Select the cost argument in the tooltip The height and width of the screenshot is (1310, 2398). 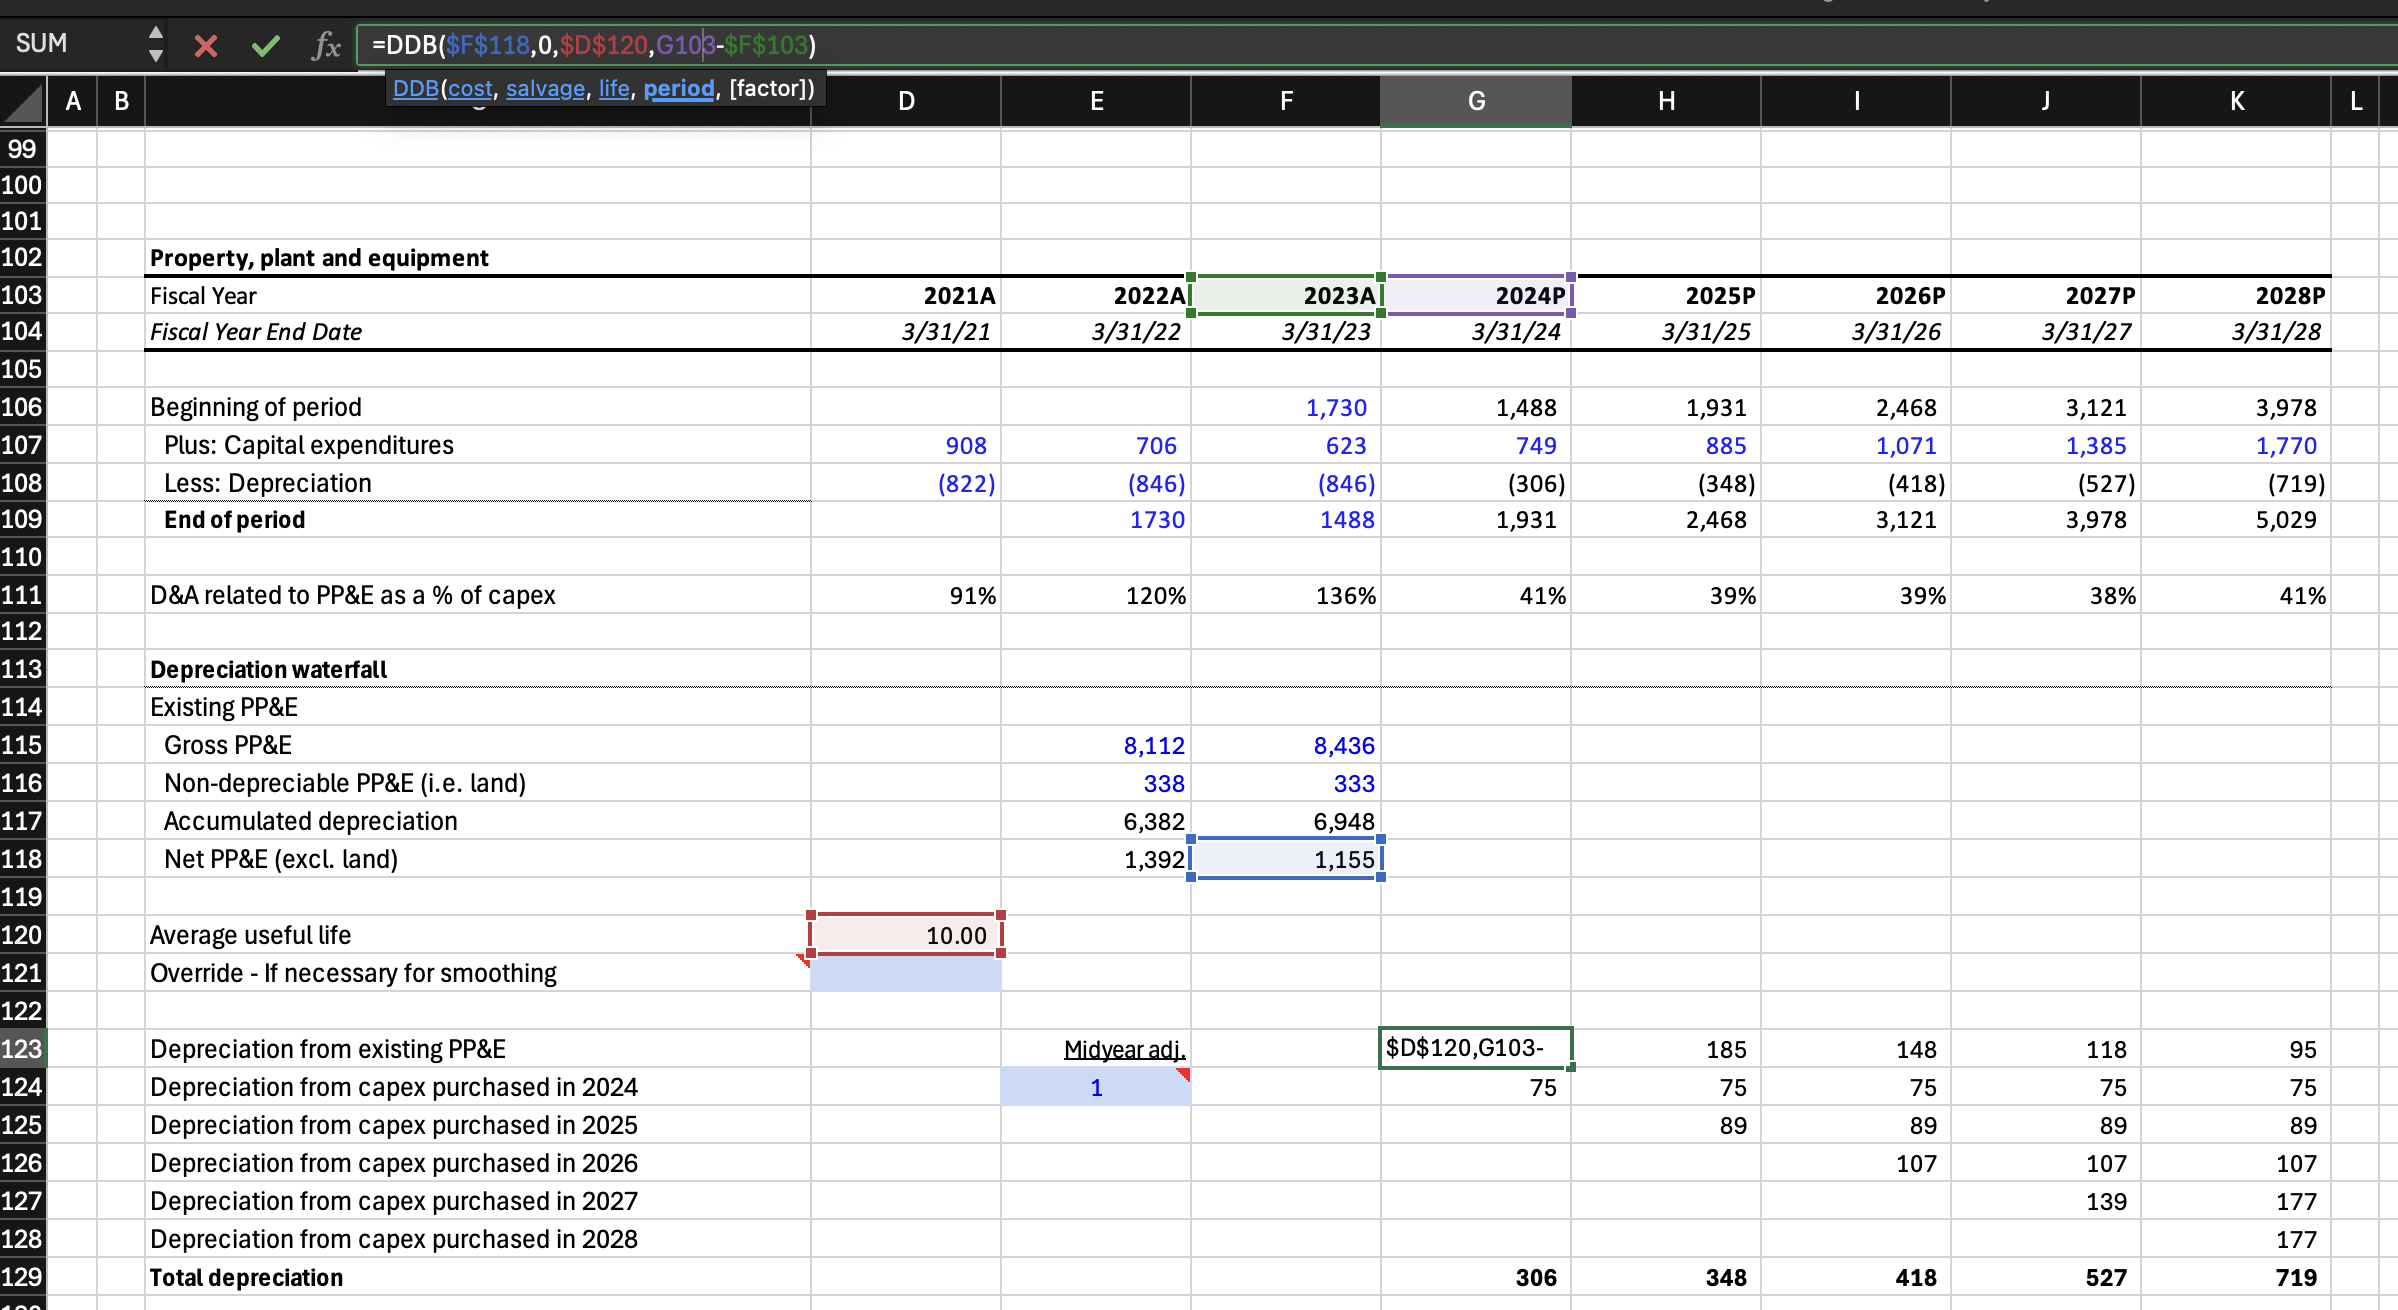[x=470, y=88]
